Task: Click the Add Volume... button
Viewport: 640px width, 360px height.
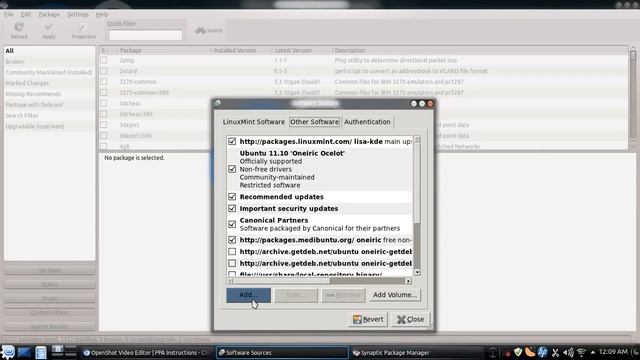Action: [x=395, y=295]
